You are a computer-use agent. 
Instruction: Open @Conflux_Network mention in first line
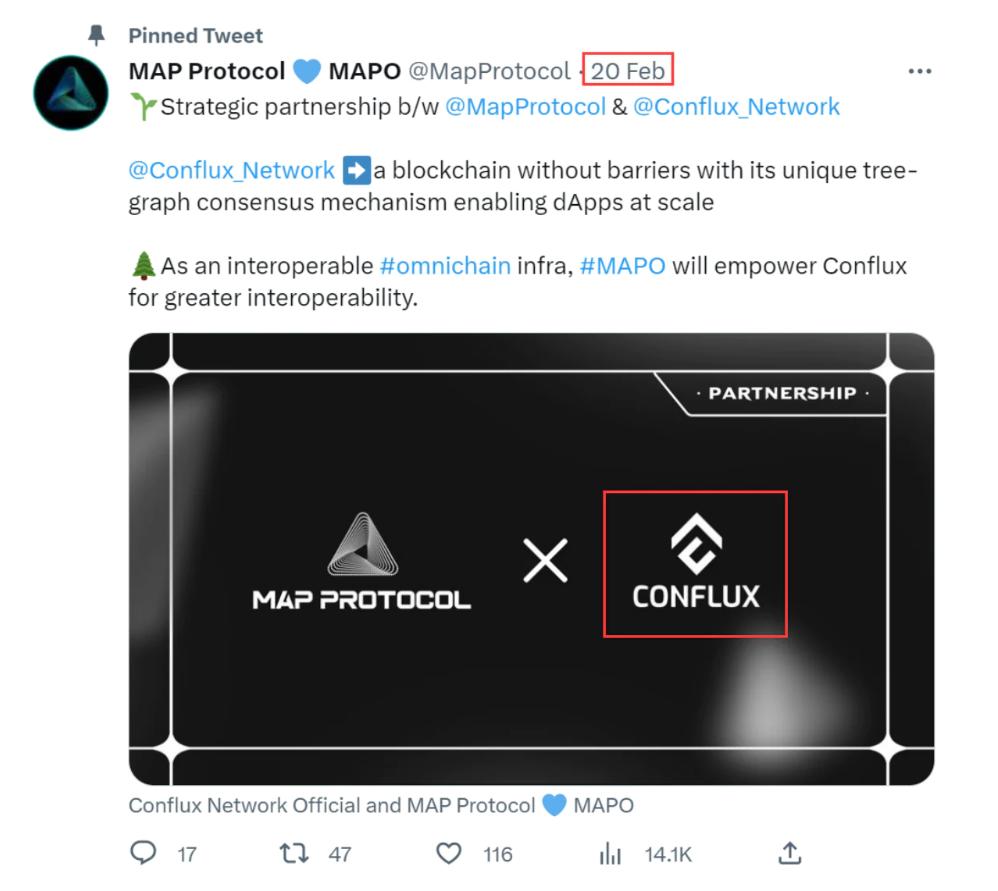736,106
